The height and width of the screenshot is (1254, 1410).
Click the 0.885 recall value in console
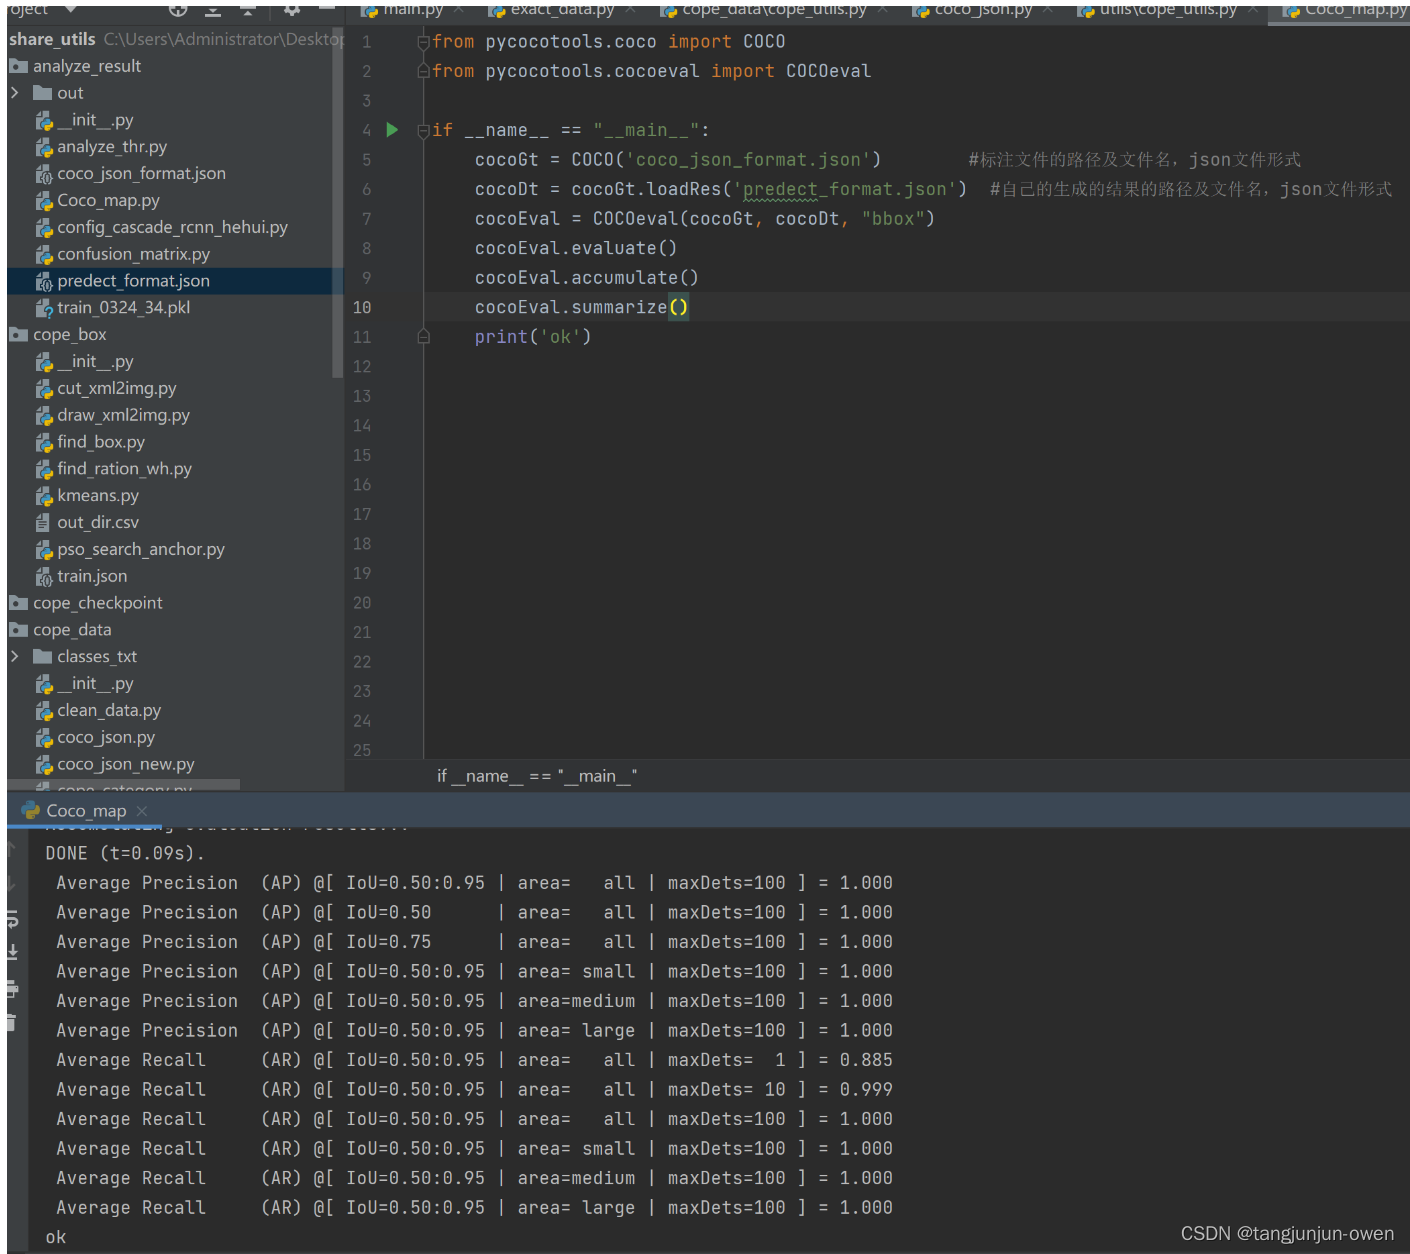[x=866, y=1060]
